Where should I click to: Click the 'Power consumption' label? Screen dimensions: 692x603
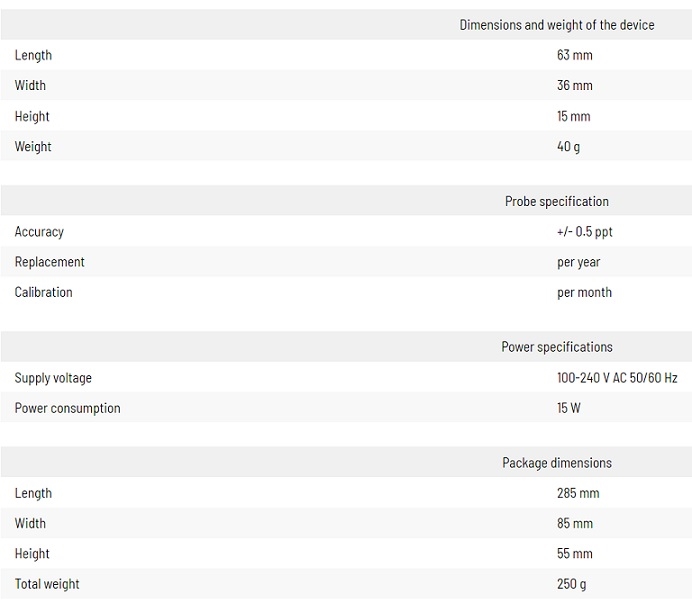tap(67, 408)
